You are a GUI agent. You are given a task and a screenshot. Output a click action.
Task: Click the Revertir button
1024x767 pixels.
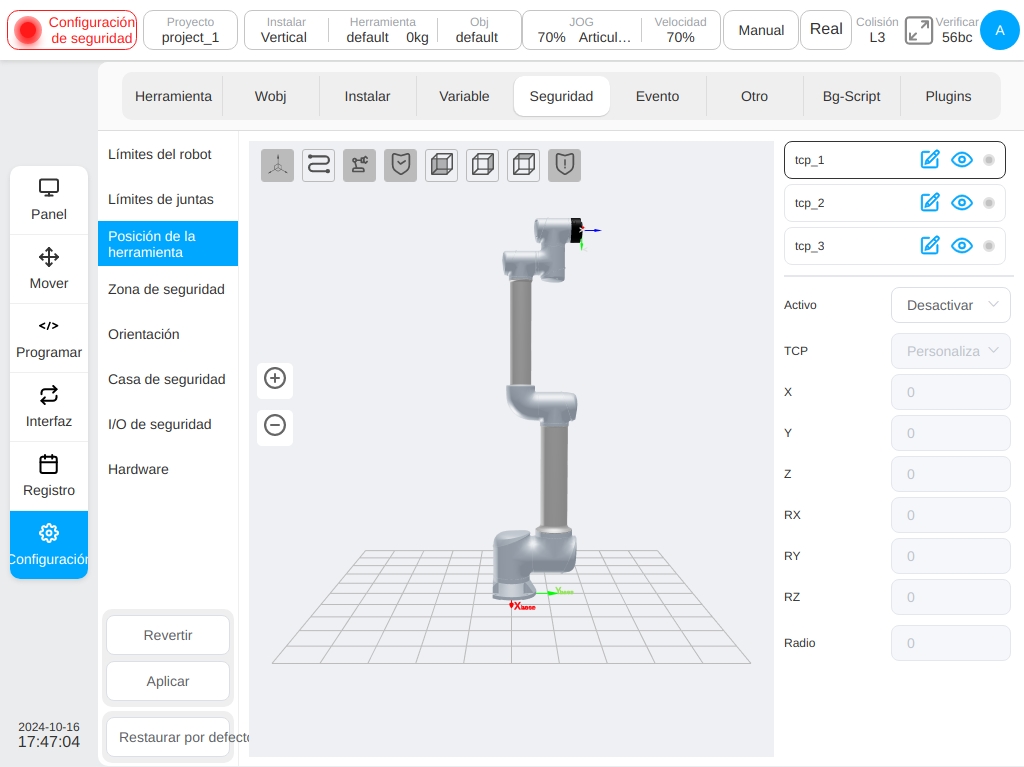coord(168,635)
